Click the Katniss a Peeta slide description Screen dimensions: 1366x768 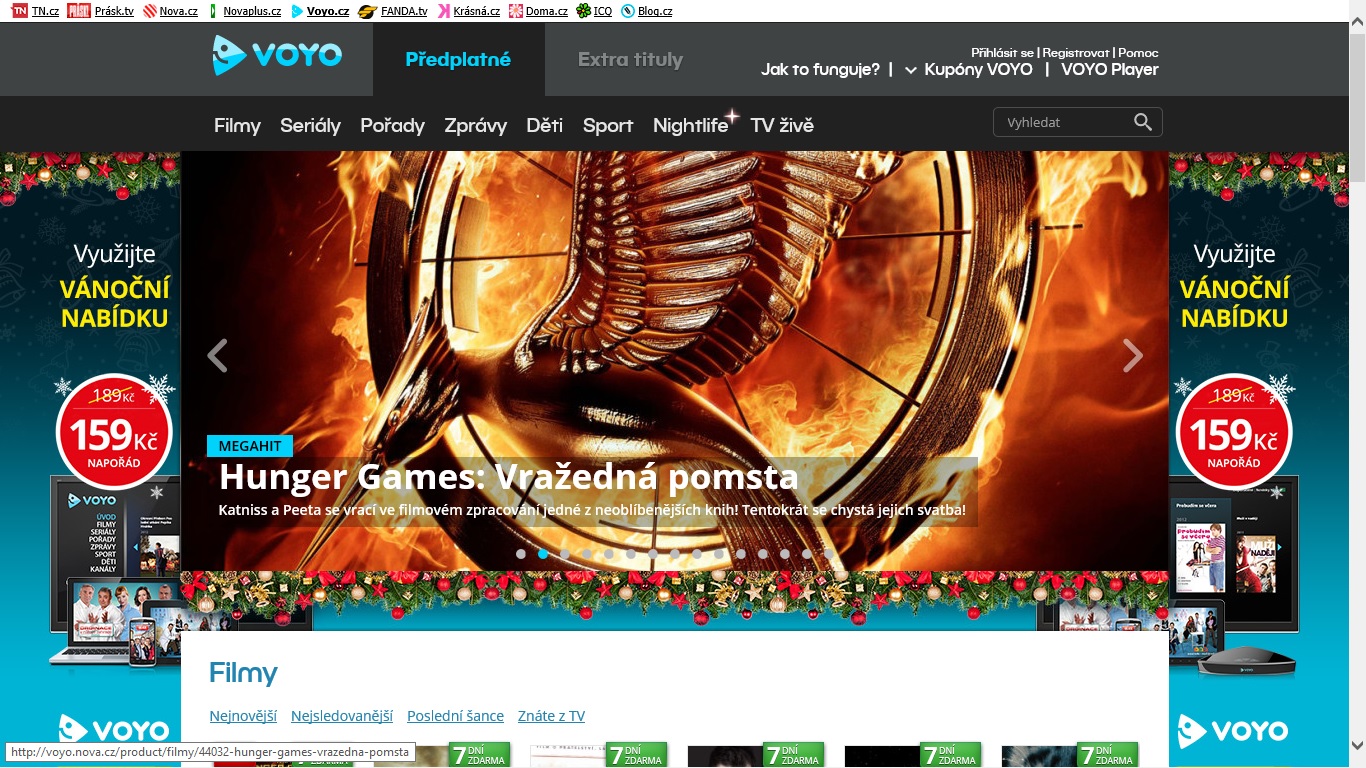(x=592, y=510)
